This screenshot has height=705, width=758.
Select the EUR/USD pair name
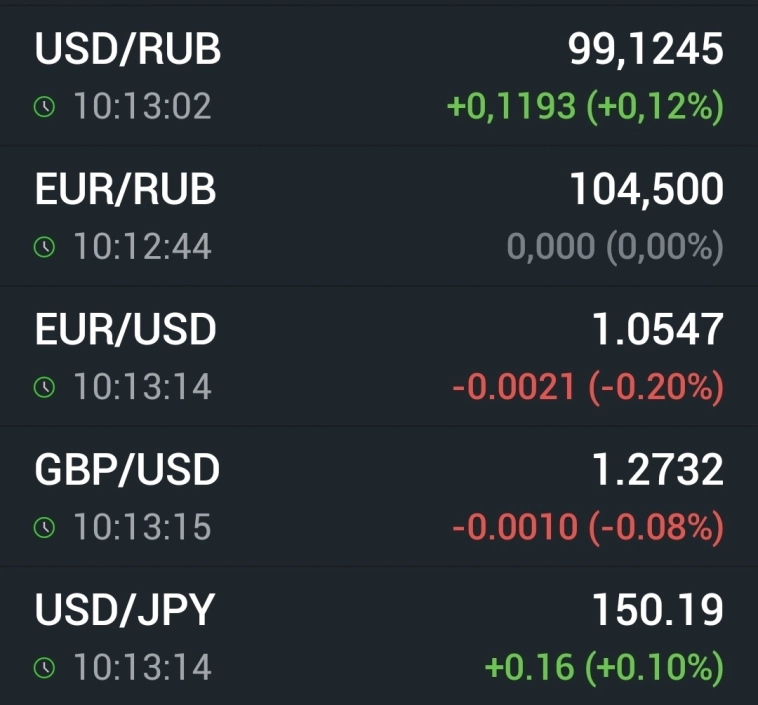pos(126,330)
